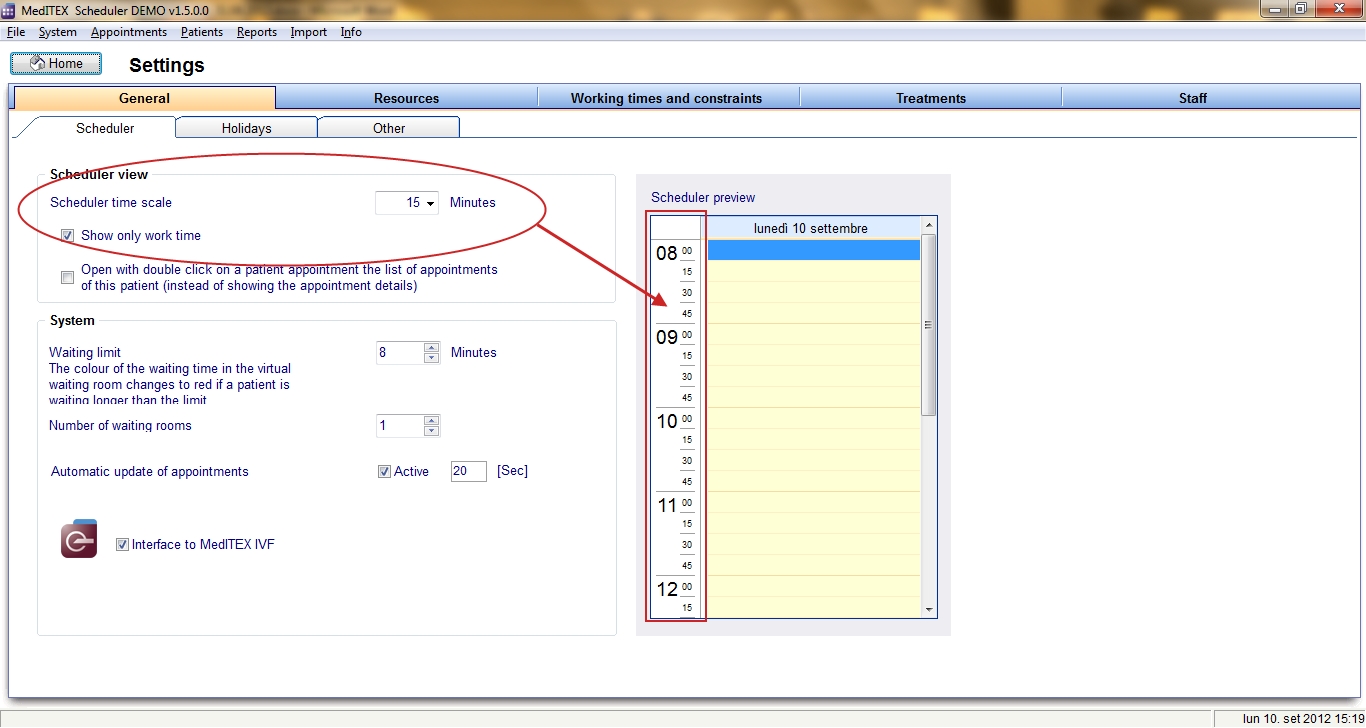Viewport: 1366px width, 728px height.
Task: Toggle Show only work time checkbox
Action: pyautogui.click(x=68, y=236)
